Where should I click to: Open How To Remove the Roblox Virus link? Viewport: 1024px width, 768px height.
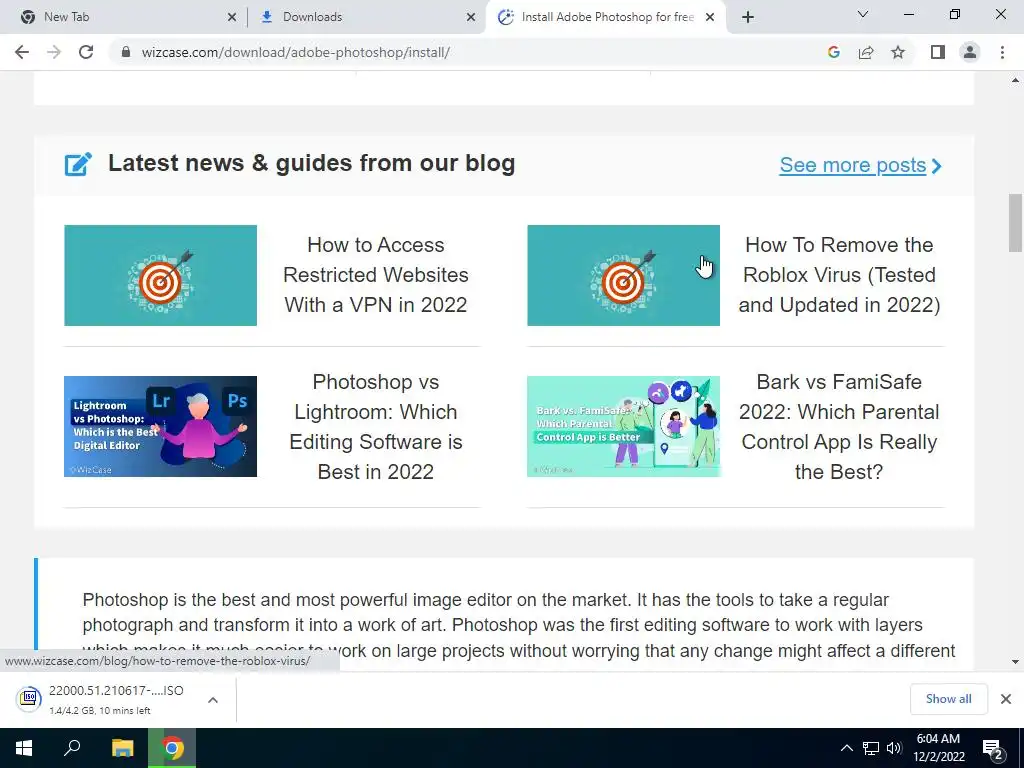(x=839, y=275)
